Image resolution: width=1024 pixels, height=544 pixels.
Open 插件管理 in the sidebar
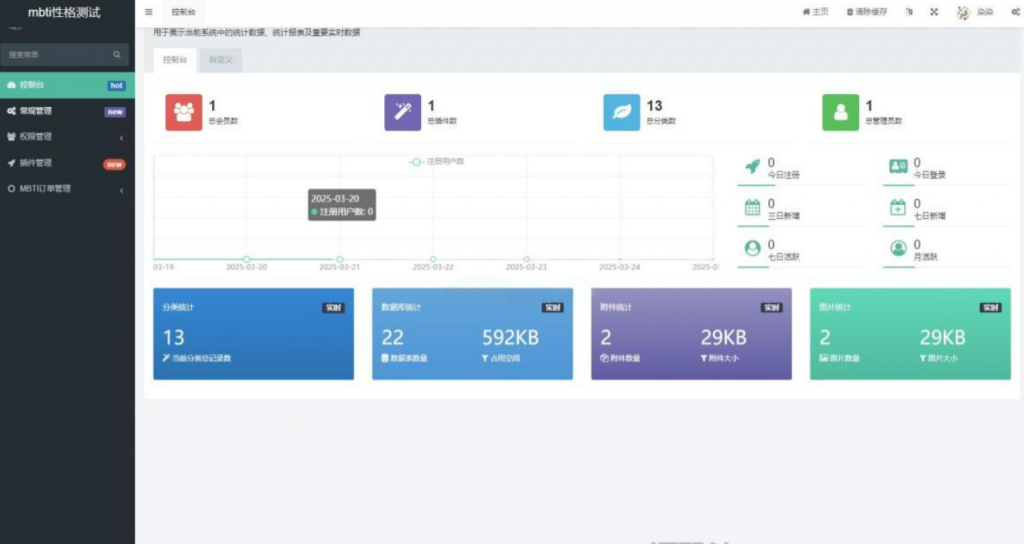[66, 163]
